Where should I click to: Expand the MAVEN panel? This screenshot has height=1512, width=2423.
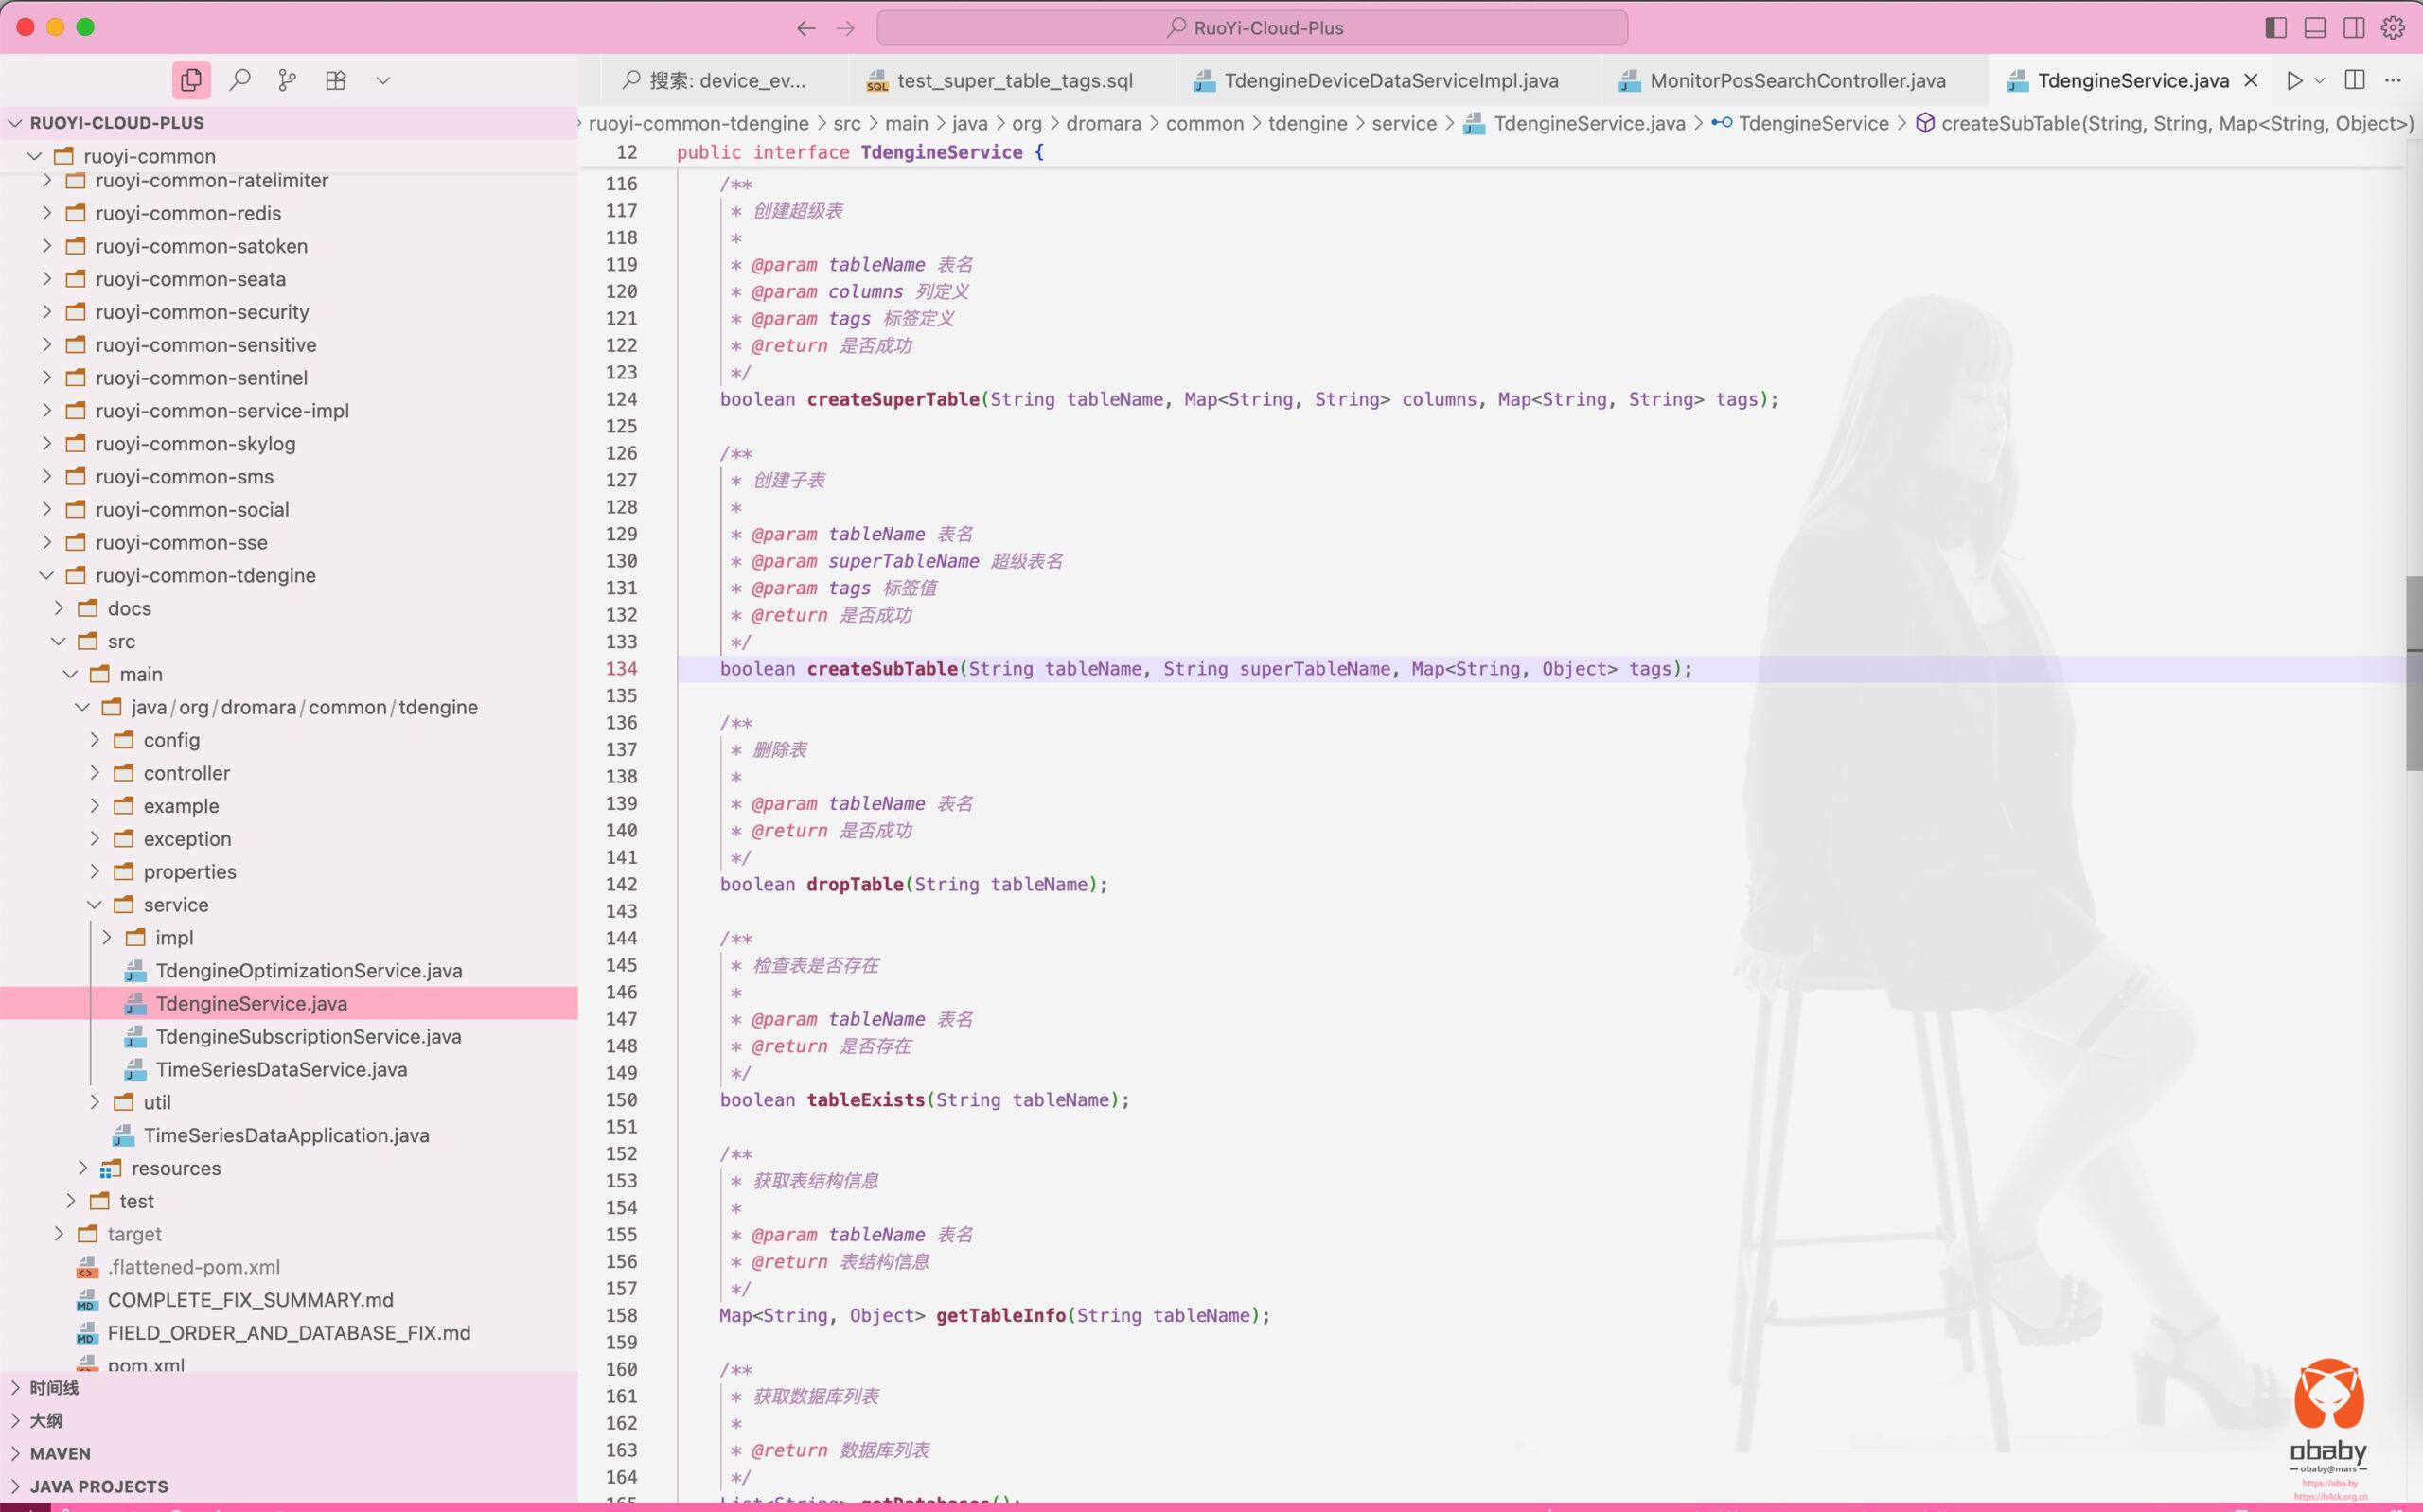click(289, 1454)
